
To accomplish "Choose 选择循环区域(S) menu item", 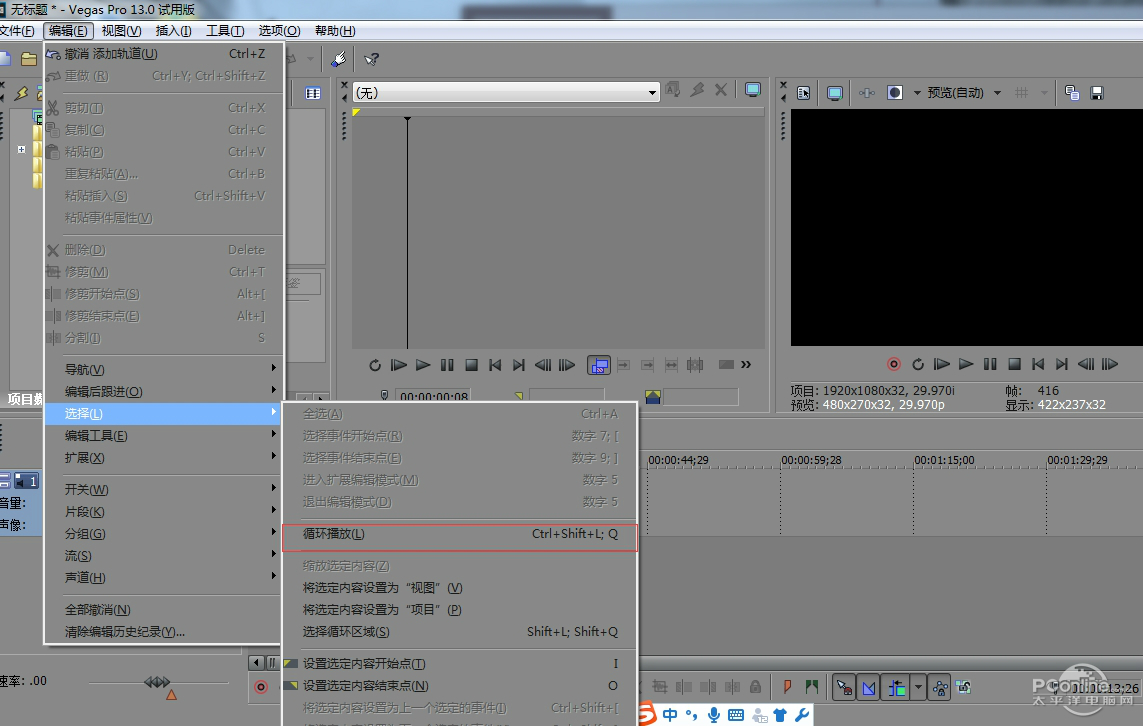I will (x=460, y=631).
